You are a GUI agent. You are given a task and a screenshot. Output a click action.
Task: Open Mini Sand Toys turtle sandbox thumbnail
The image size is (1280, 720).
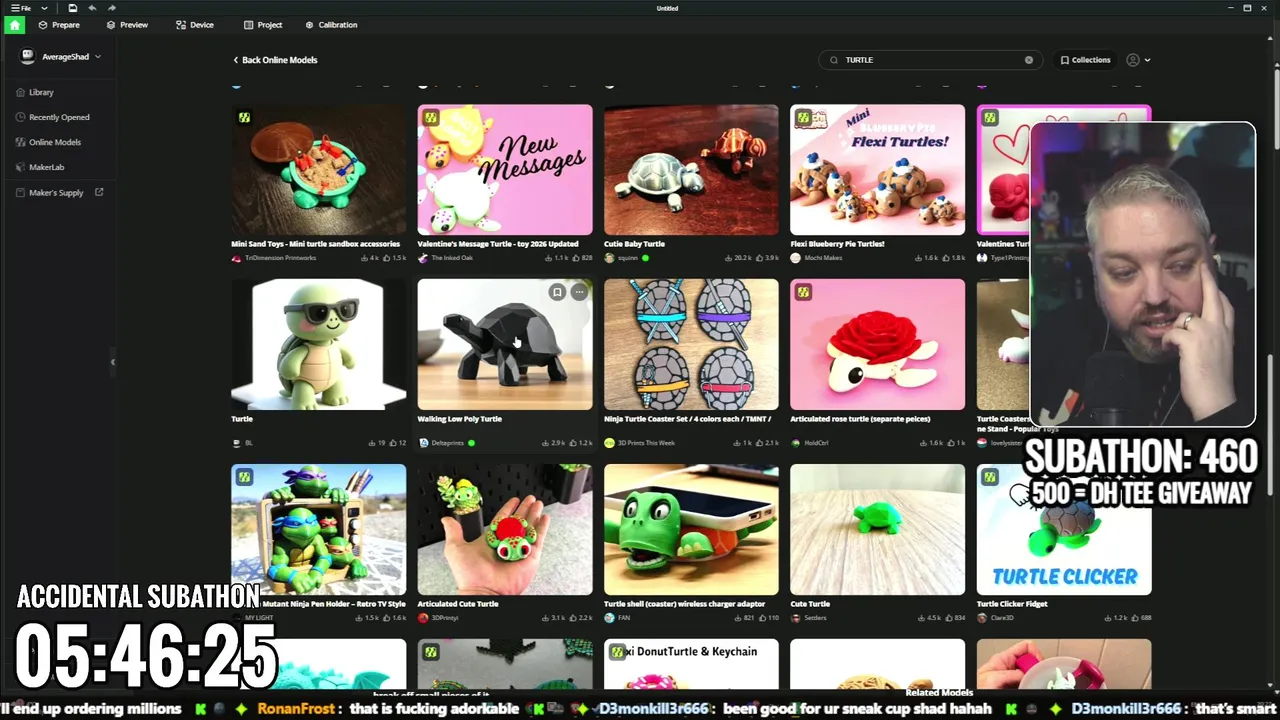[319, 170]
